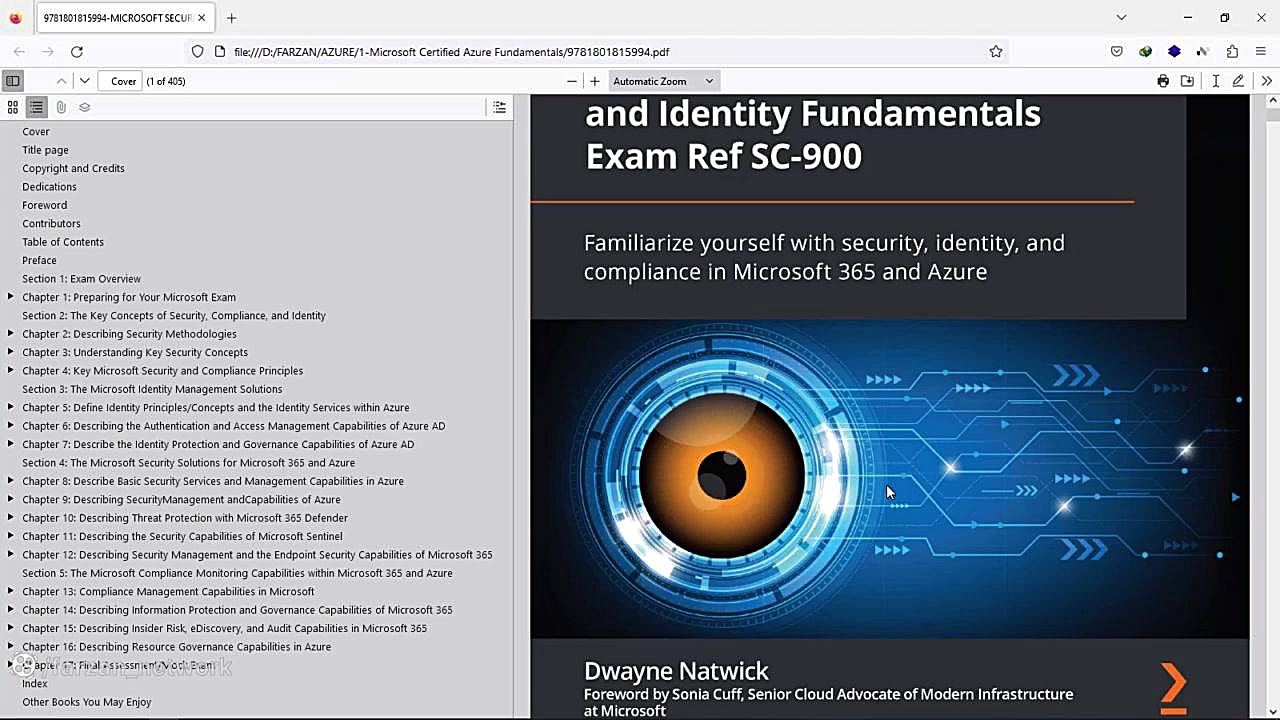Expand Chapter 1: Preparing for Your Microsoft Exam

[x=10, y=297]
